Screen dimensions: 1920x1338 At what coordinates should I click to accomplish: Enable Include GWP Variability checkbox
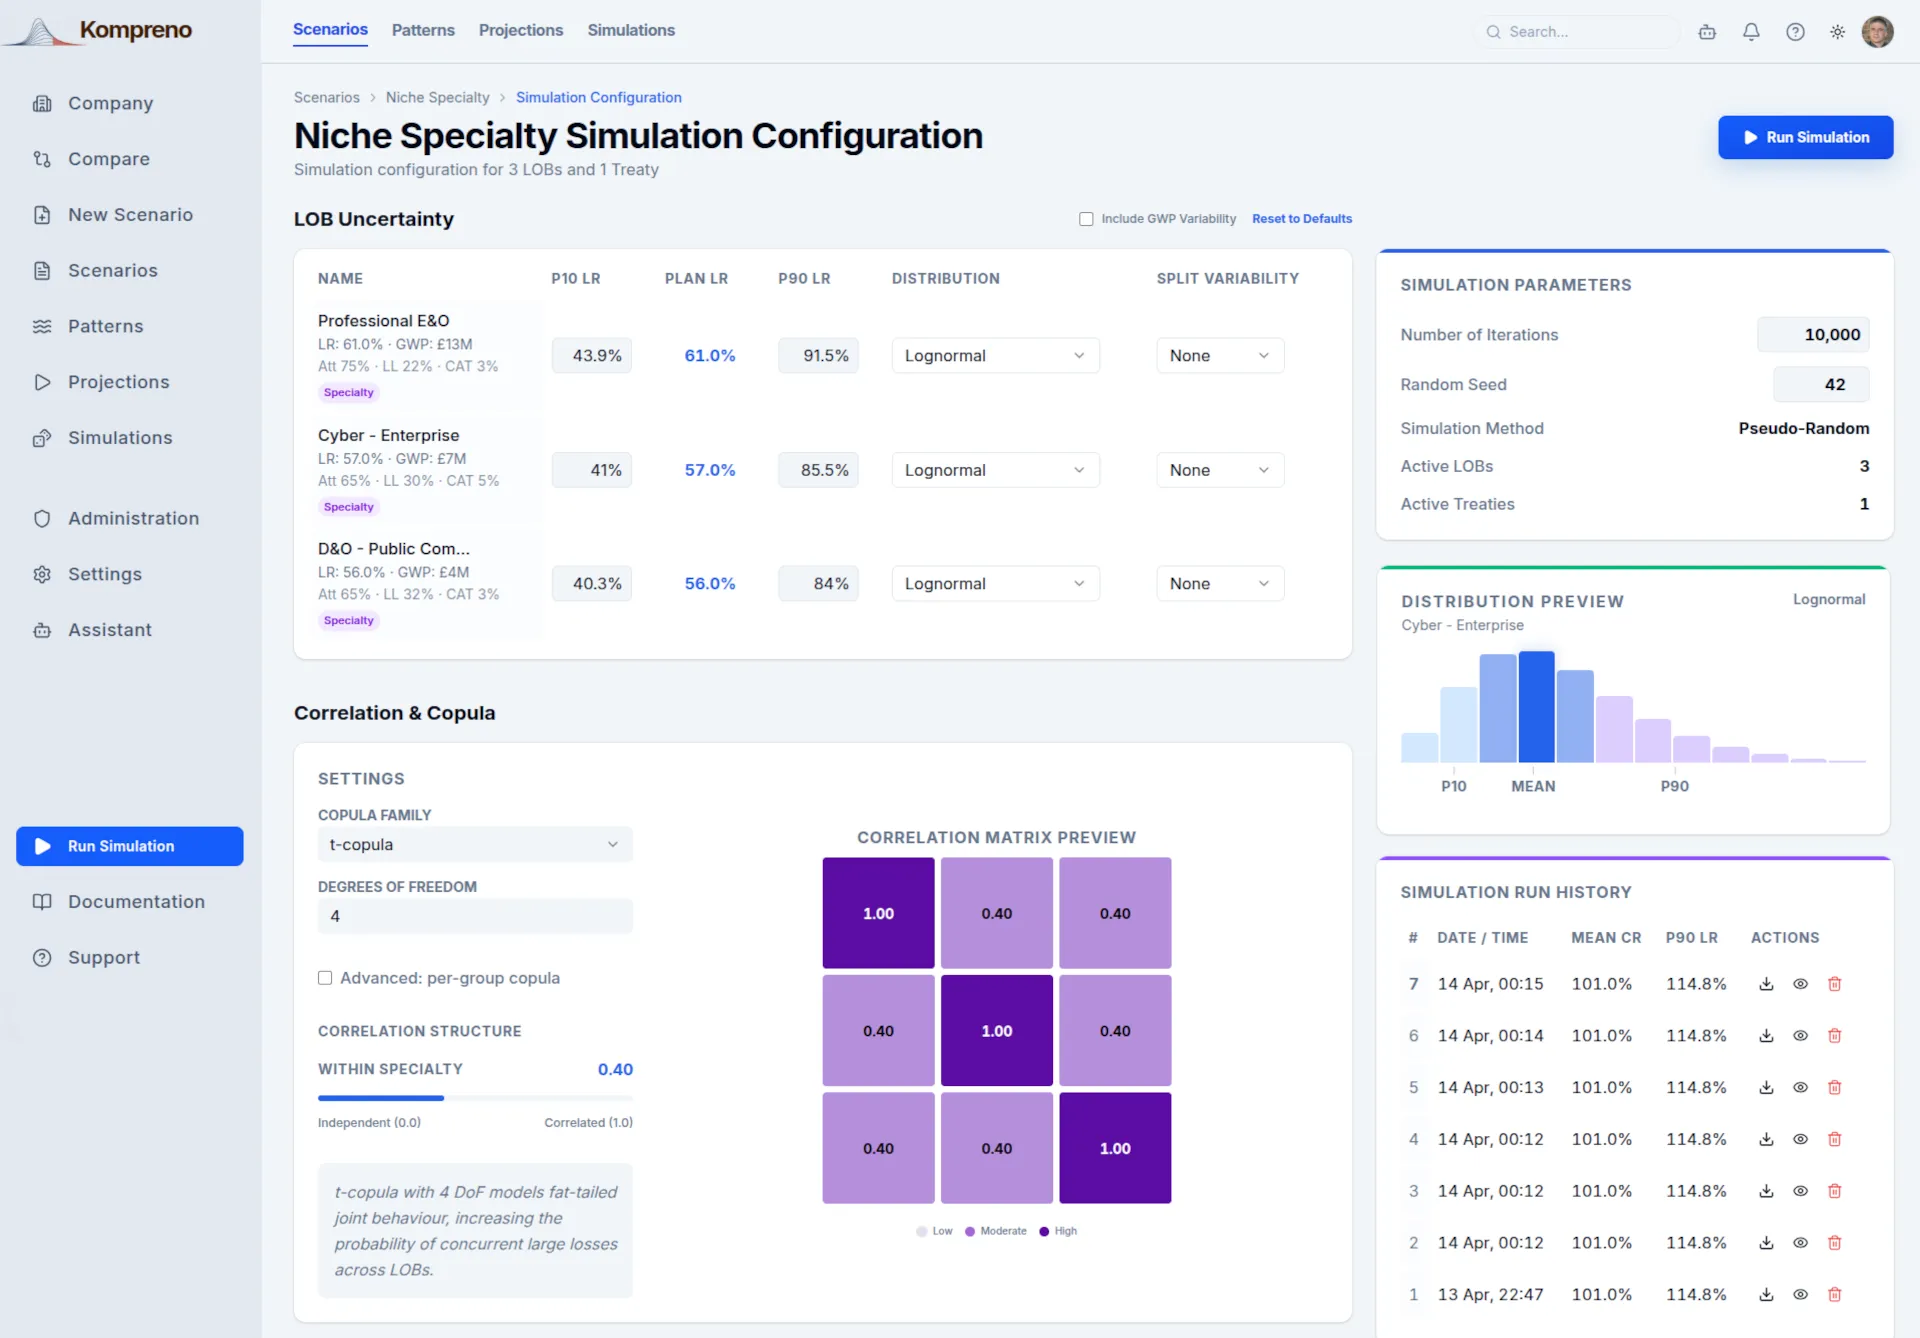(1086, 219)
